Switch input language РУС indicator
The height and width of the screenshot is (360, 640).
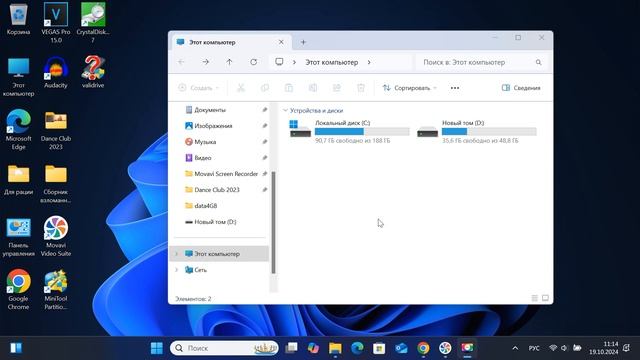pyautogui.click(x=534, y=348)
